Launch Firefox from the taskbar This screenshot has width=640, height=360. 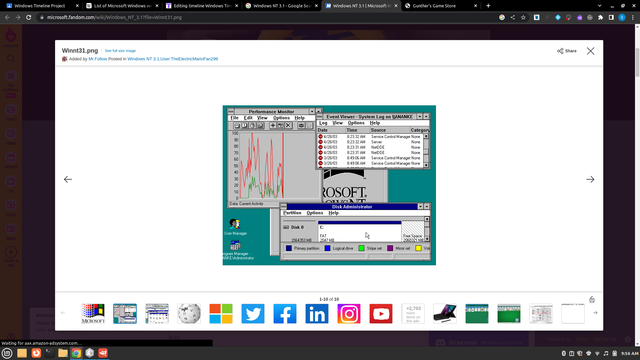tap(36, 353)
